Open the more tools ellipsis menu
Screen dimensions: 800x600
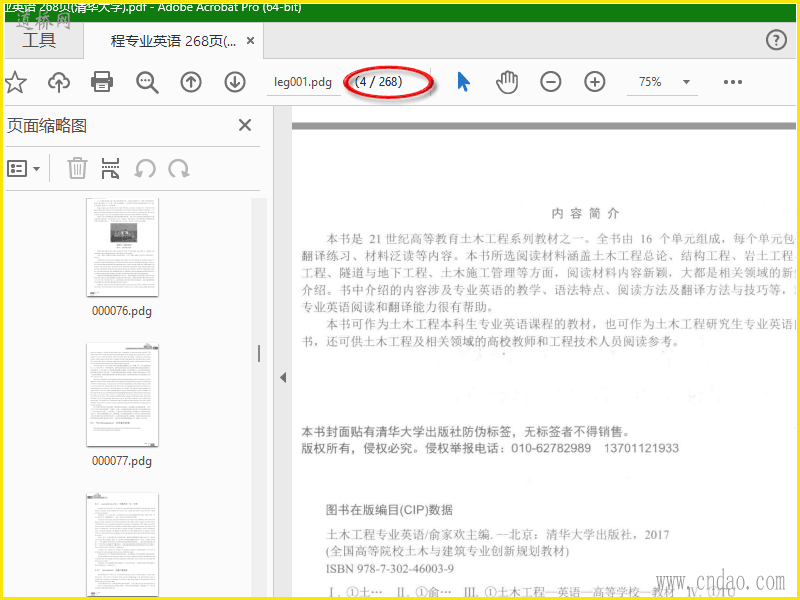coord(733,82)
